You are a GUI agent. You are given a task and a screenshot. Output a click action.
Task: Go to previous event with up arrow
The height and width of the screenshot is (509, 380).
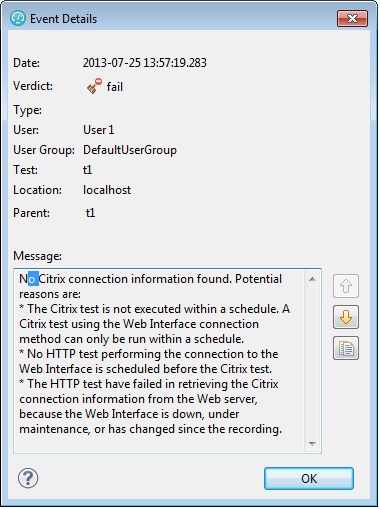pos(346,286)
